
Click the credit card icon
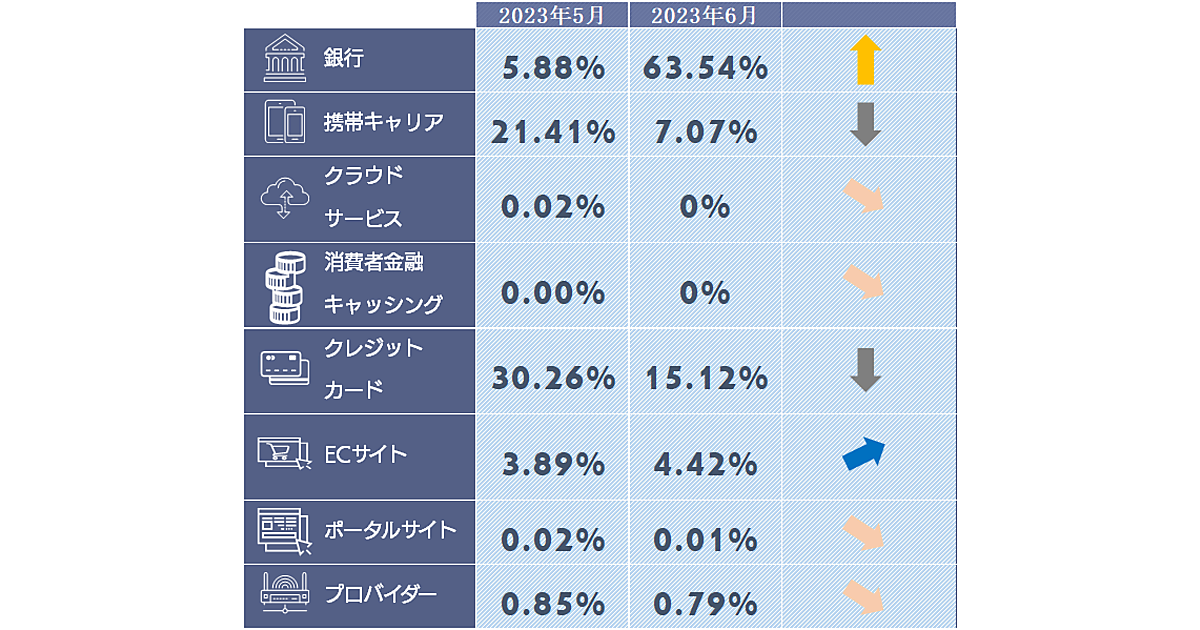[x=285, y=367]
